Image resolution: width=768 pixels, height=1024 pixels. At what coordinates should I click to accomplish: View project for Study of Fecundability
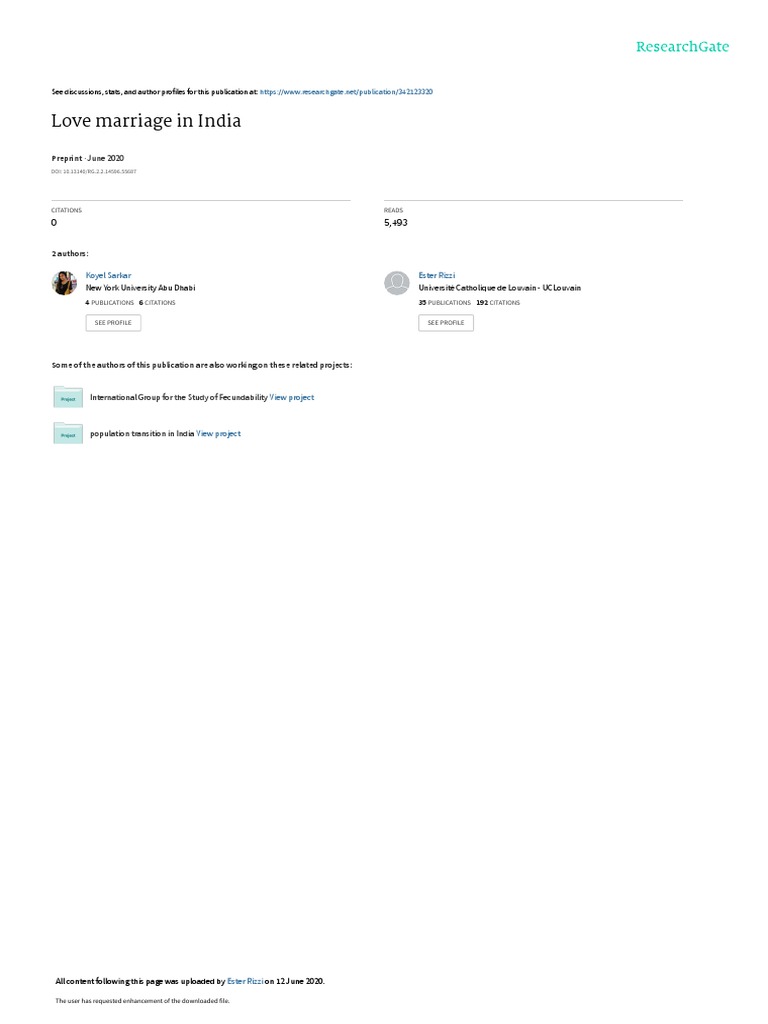292,397
